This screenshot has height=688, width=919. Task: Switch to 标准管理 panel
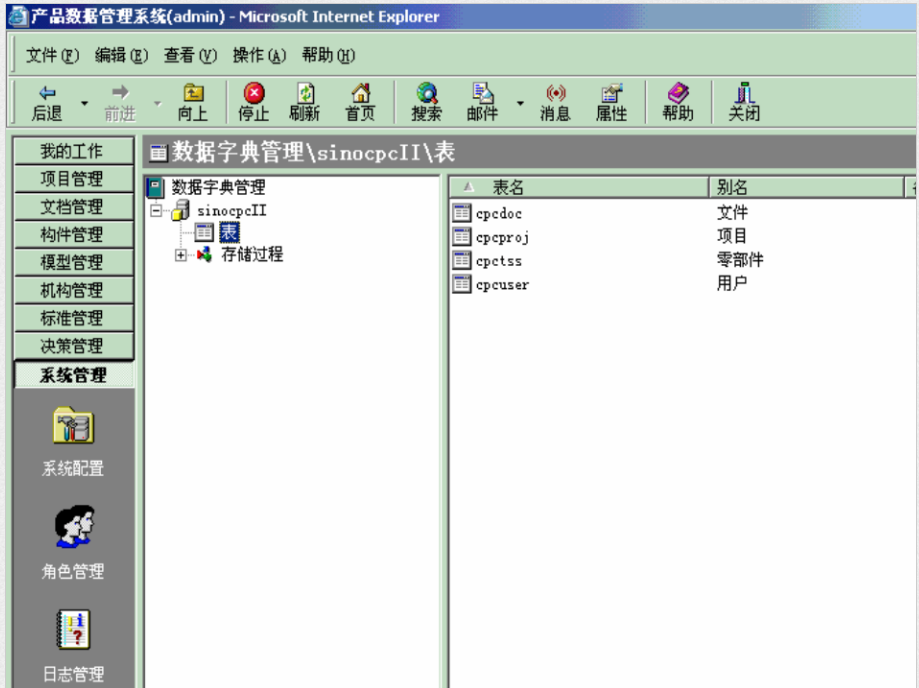point(74,318)
